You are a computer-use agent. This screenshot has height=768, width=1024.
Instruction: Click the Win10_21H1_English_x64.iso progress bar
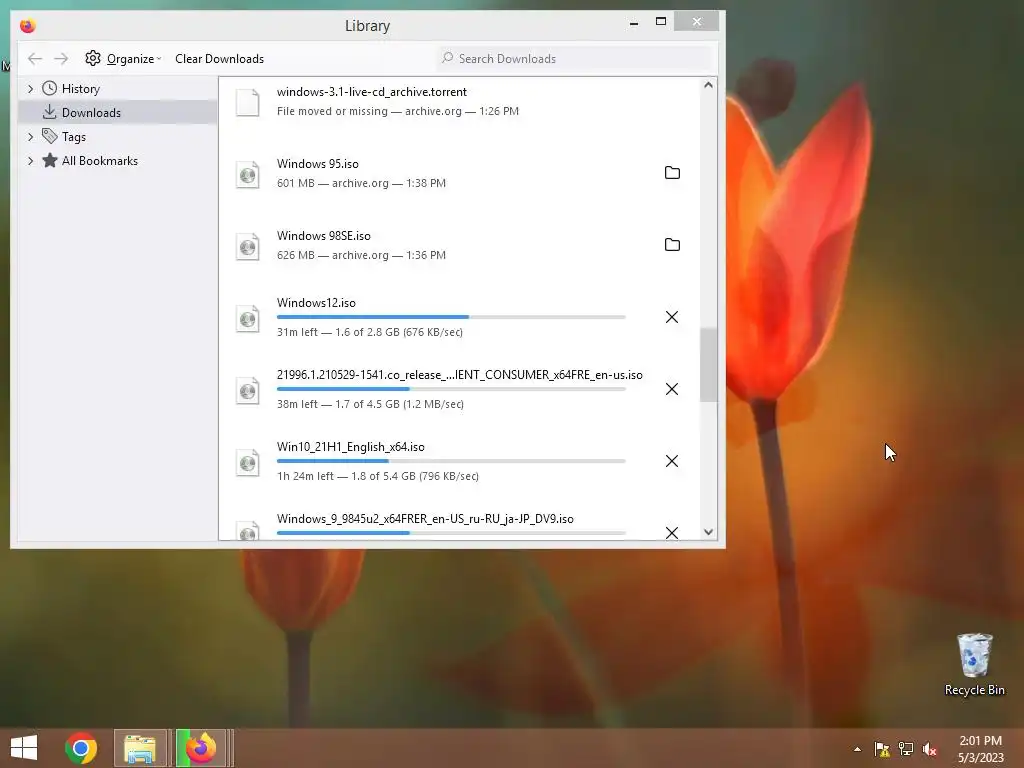pyautogui.click(x=451, y=460)
